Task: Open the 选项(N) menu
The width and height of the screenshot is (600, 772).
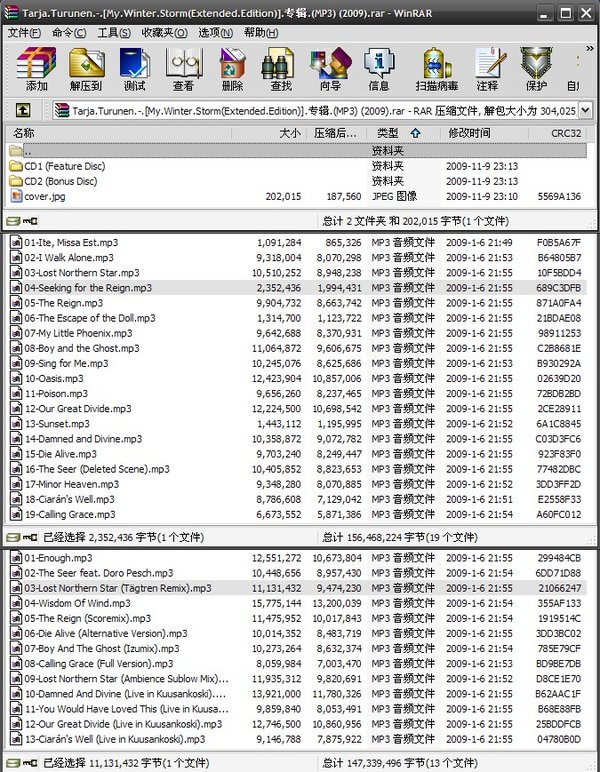Action: click(x=216, y=33)
